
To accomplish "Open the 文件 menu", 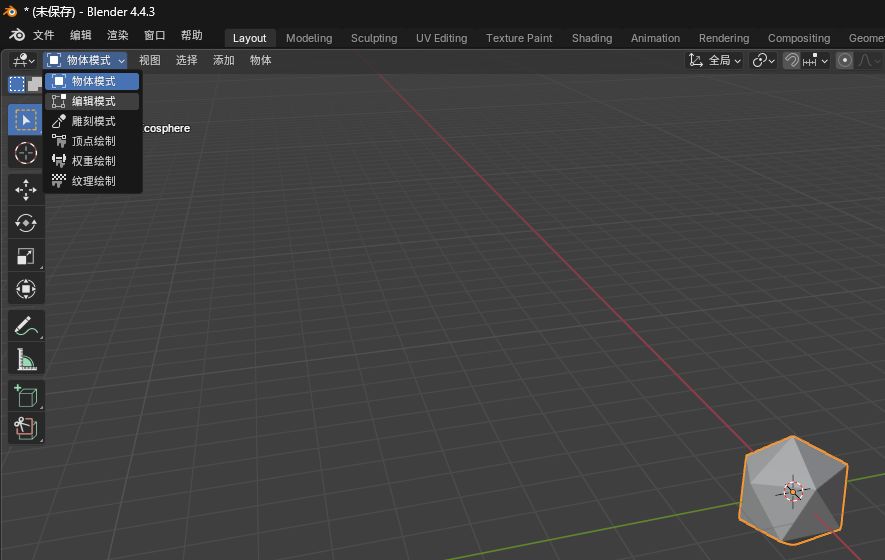I will [44, 35].
